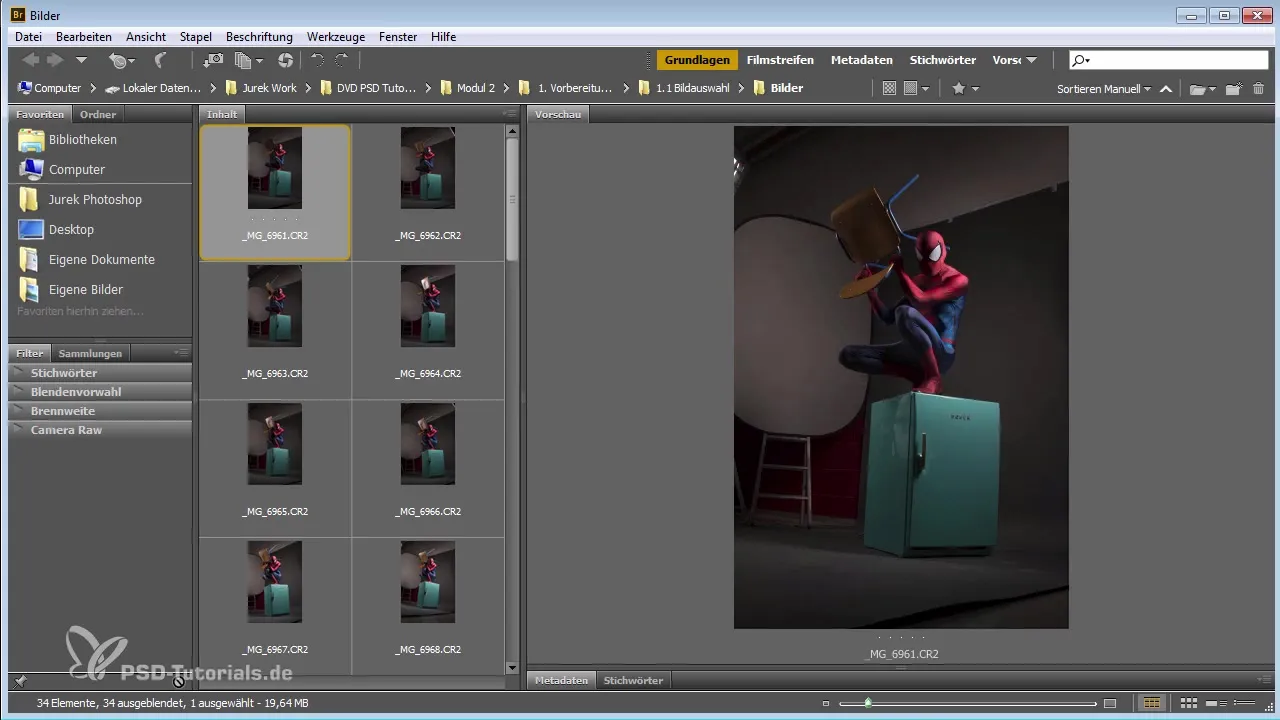The image size is (1280, 720).
Task: Click the trash delete icon
Action: pyautogui.click(x=1258, y=88)
